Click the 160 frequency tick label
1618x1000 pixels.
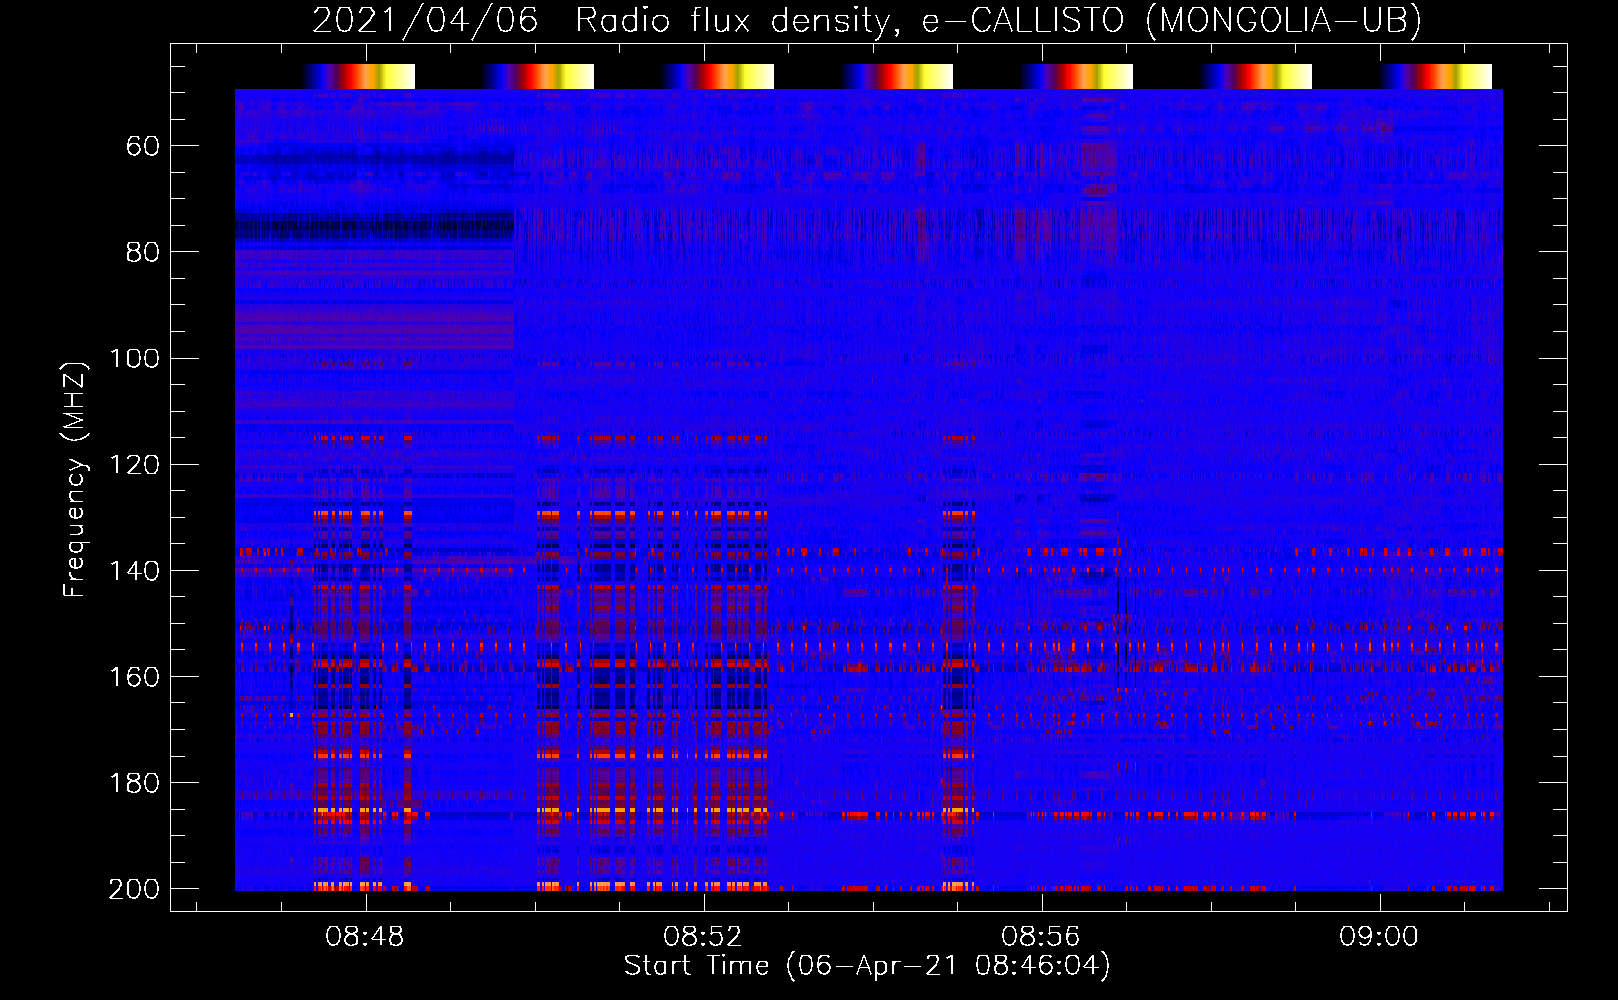(x=135, y=677)
